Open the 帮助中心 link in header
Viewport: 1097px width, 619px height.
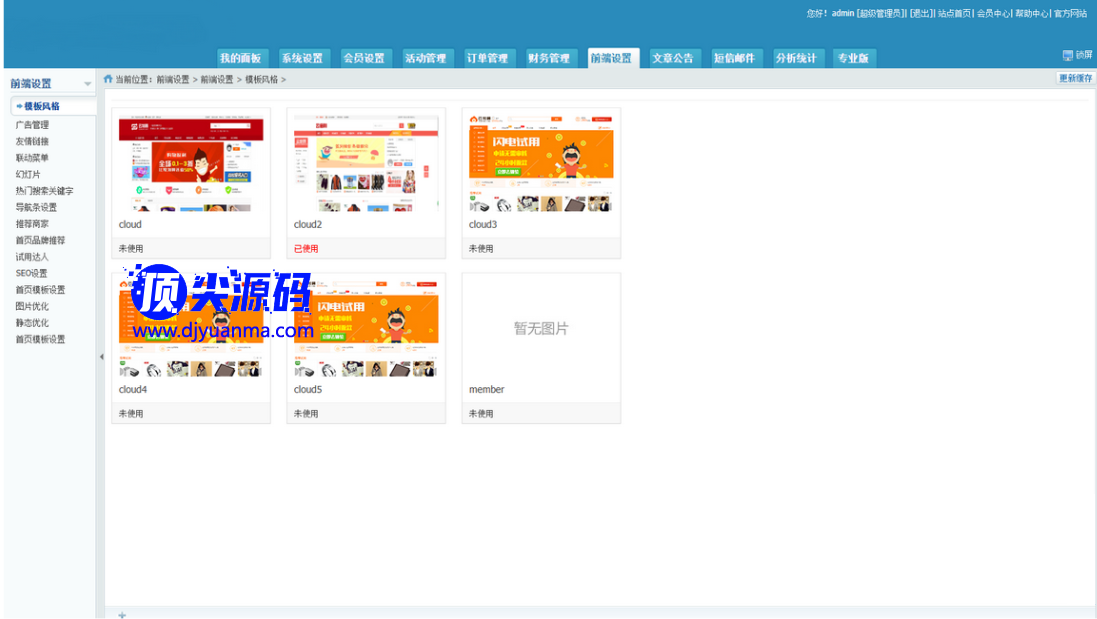[1032, 13]
